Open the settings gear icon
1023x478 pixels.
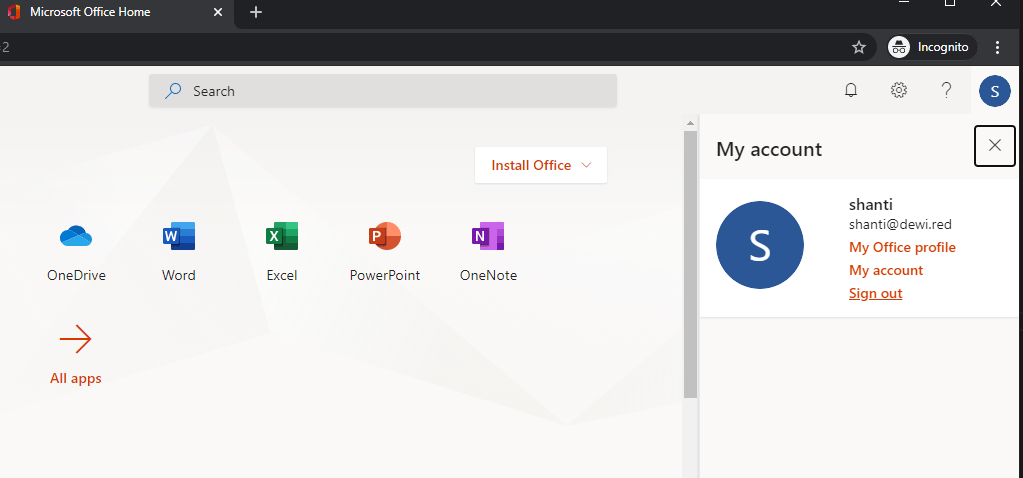[x=899, y=91]
